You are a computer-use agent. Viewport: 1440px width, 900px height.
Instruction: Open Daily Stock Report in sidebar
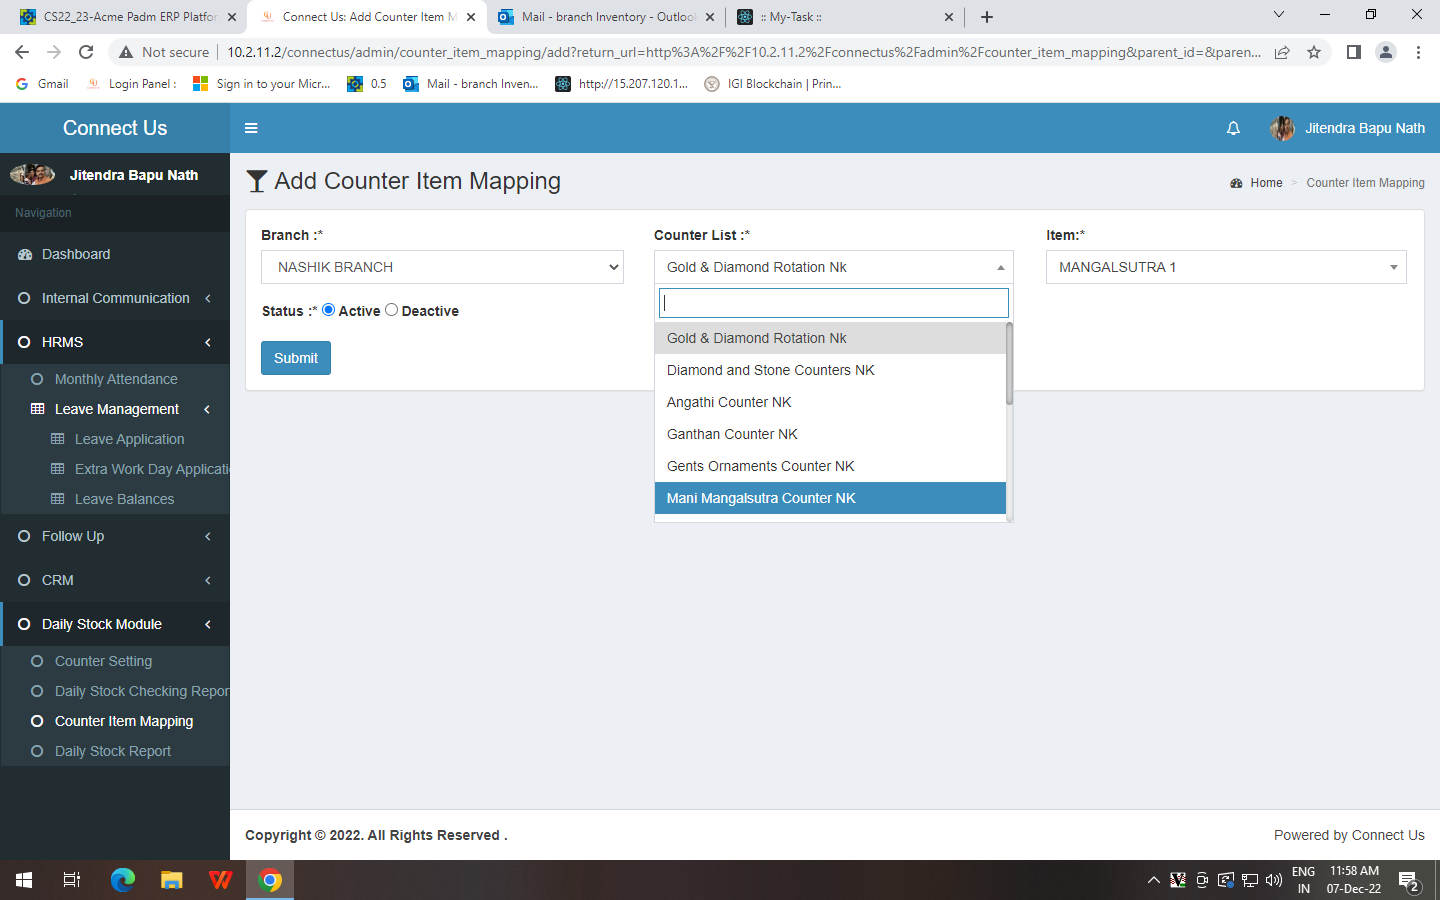click(x=113, y=751)
